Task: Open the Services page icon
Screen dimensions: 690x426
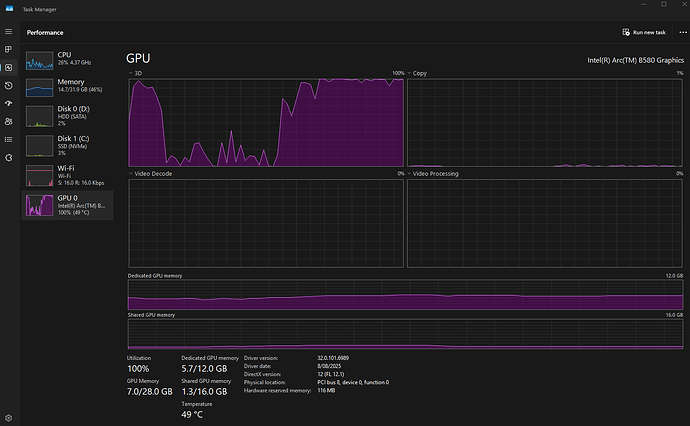Action: [x=8, y=158]
